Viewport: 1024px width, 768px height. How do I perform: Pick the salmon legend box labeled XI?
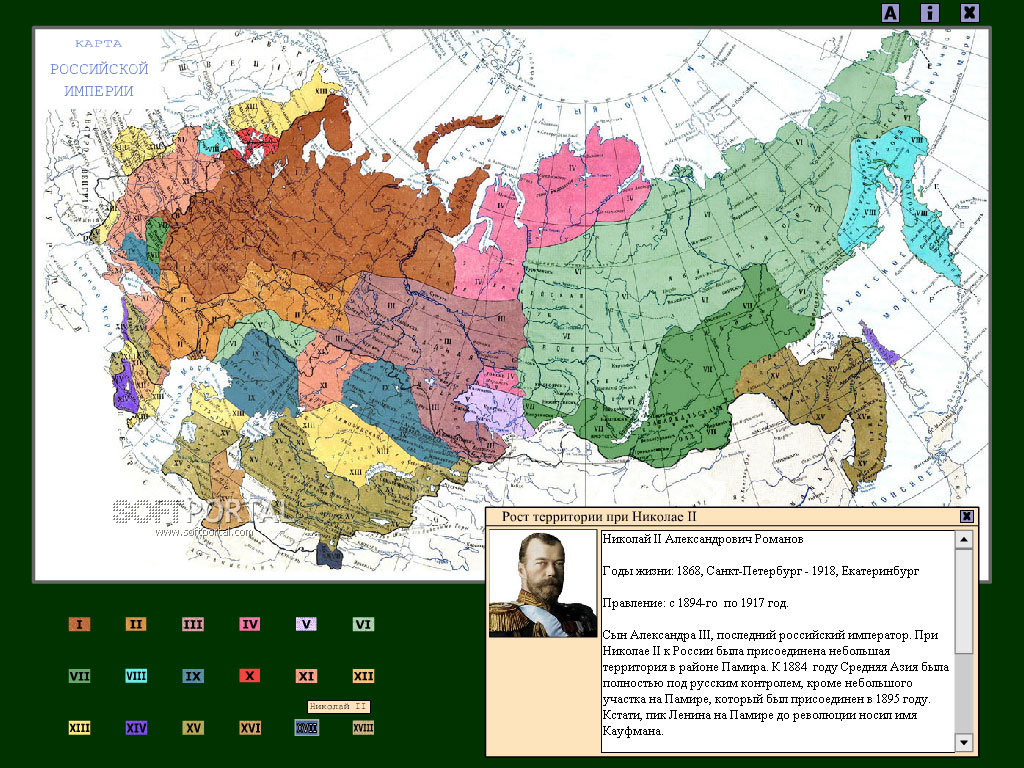[307, 676]
